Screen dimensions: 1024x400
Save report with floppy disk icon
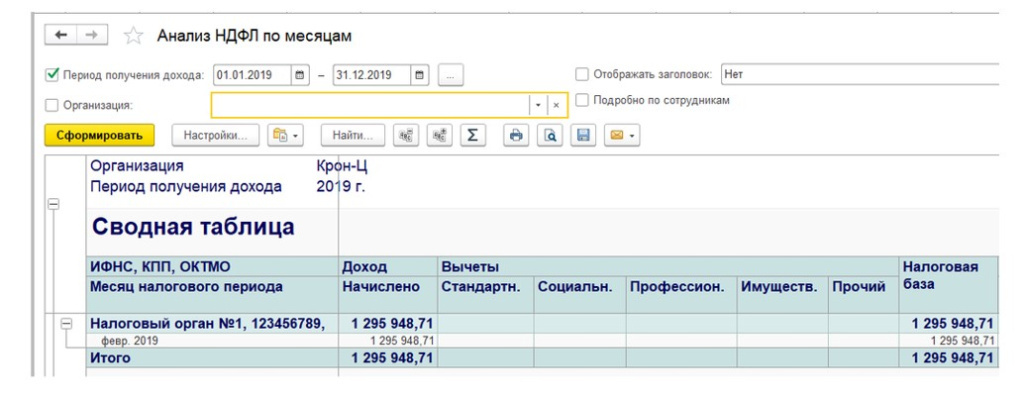click(x=583, y=135)
